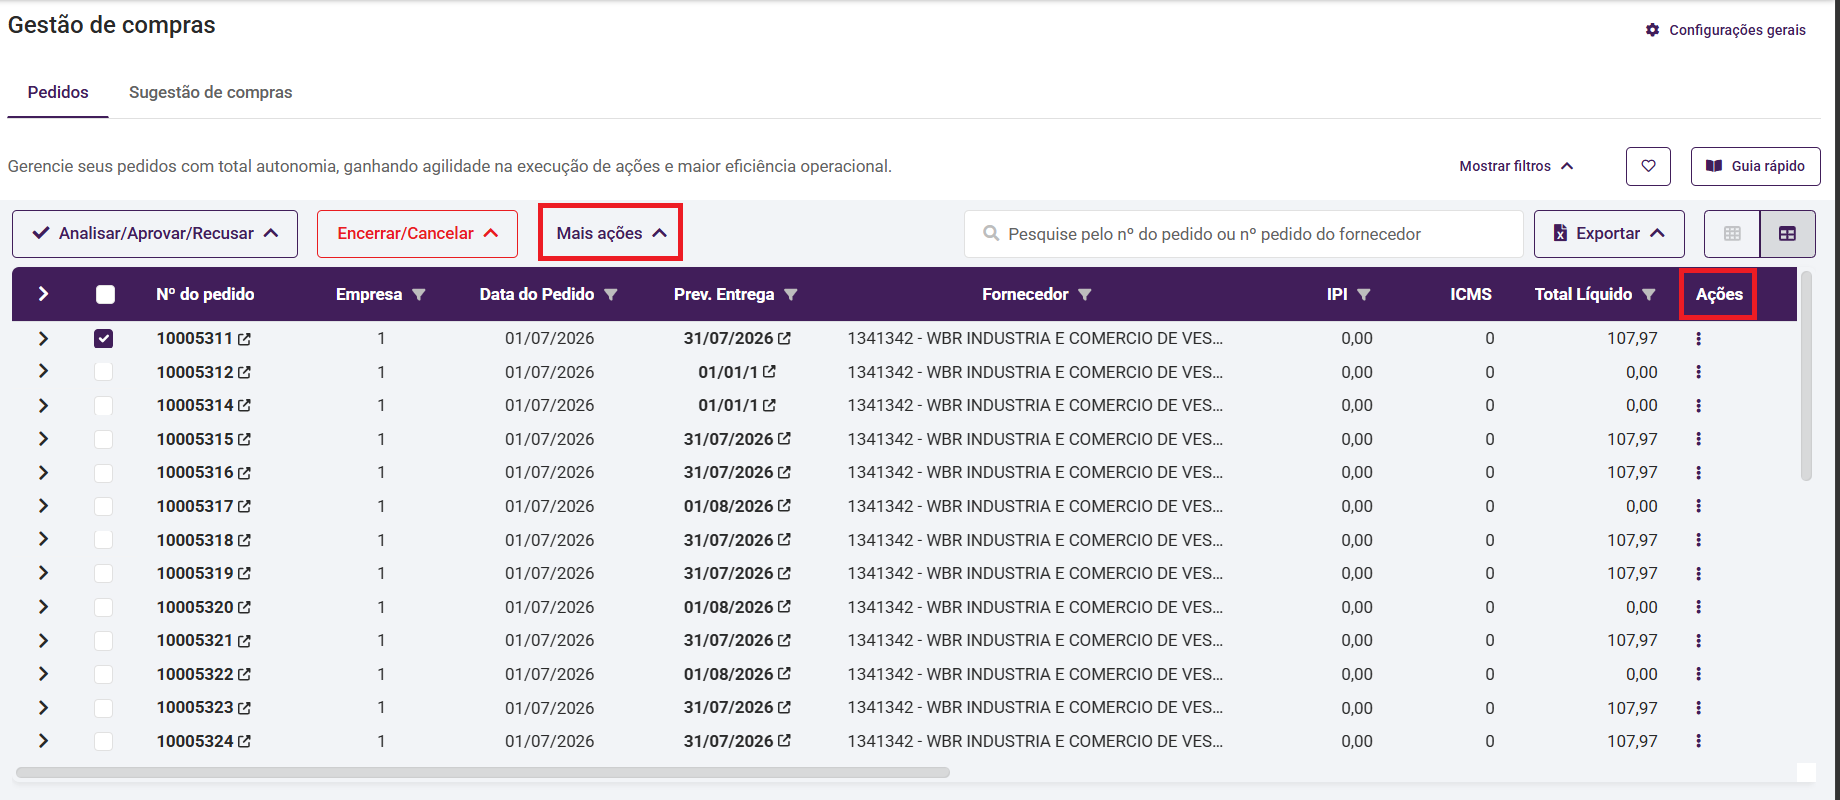Filter the IPI column

pos(1364,295)
